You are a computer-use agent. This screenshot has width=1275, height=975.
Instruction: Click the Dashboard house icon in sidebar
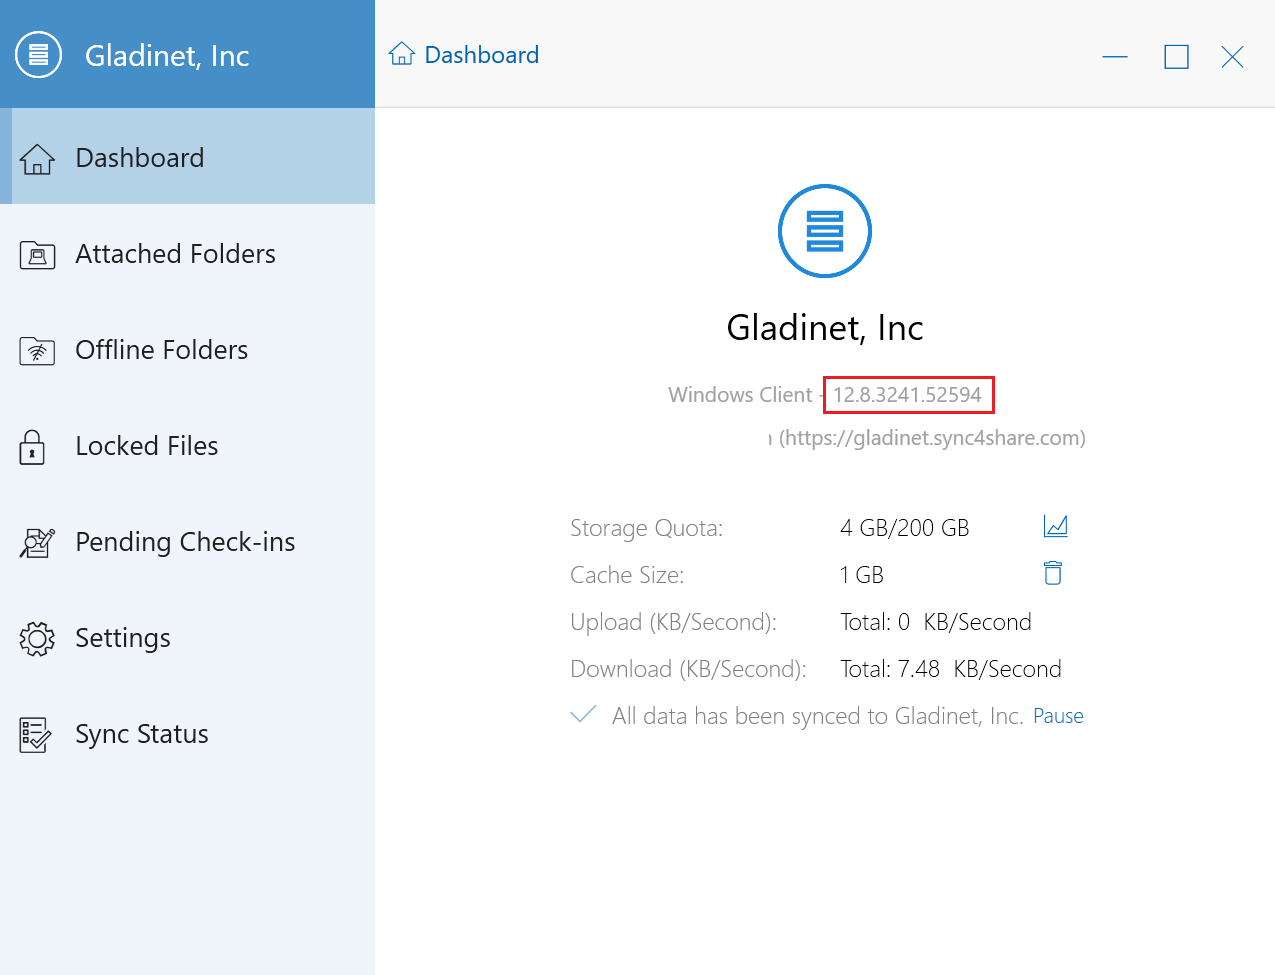click(x=37, y=159)
